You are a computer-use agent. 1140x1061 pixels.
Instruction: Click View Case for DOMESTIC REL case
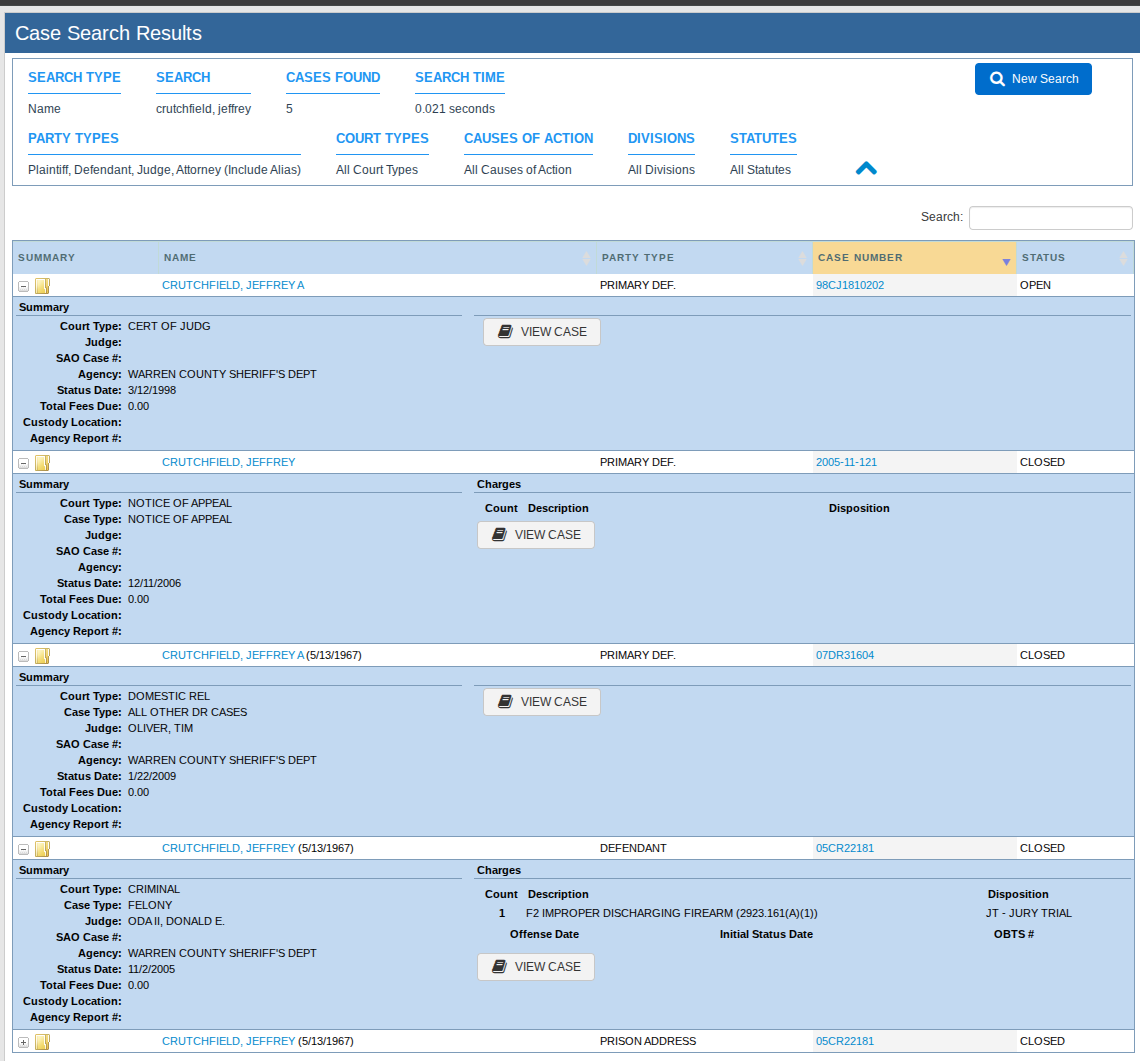542,702
